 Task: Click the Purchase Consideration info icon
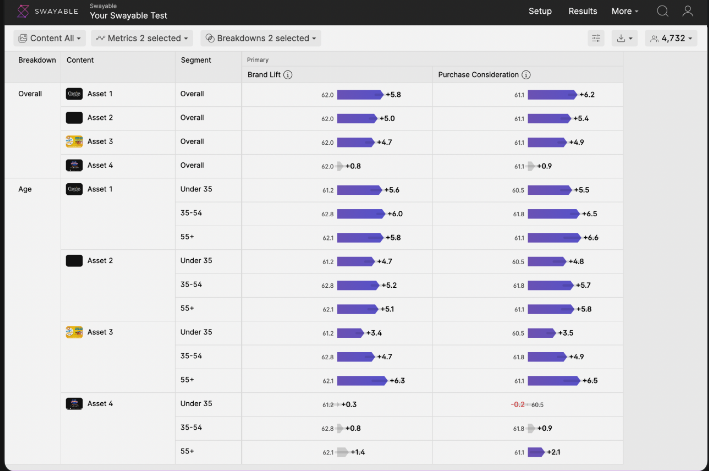[x=526, y=75]
